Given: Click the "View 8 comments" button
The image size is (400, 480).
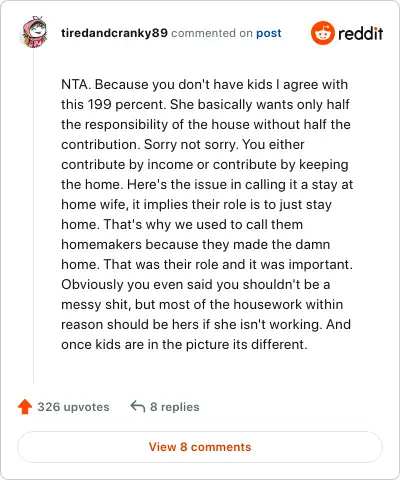Looking at the screenshot, I should coord(200,447).
